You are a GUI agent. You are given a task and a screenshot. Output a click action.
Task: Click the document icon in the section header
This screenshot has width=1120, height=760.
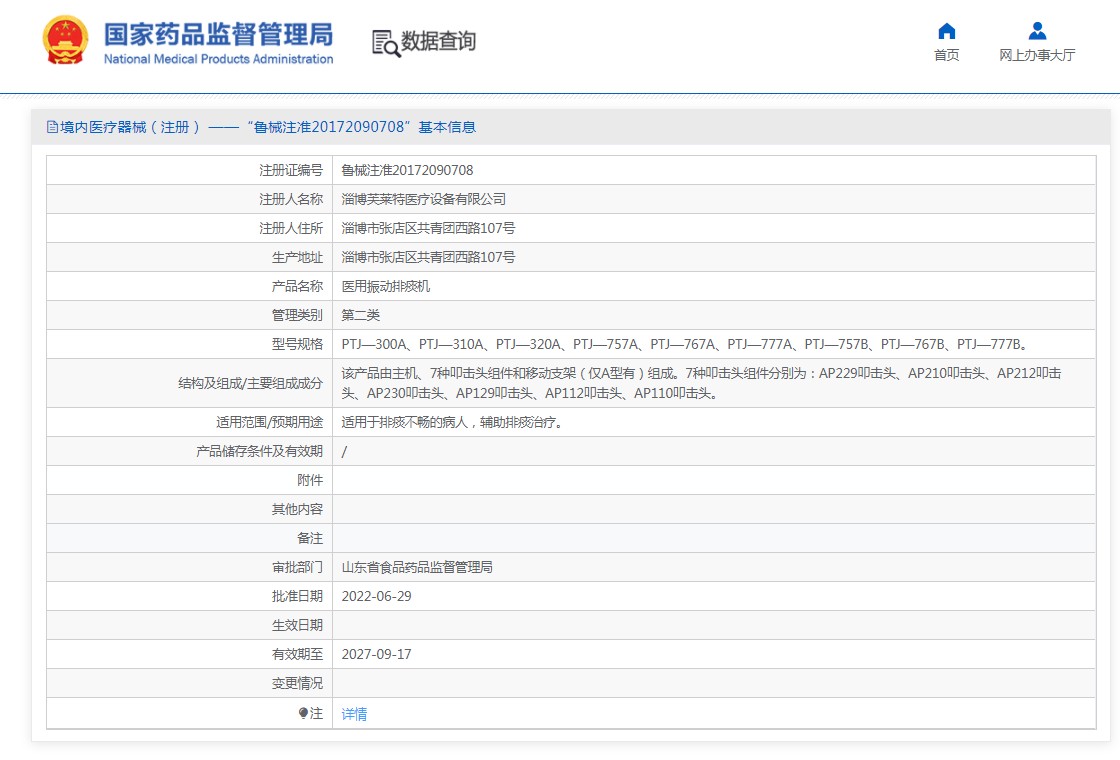click(52, 127)
